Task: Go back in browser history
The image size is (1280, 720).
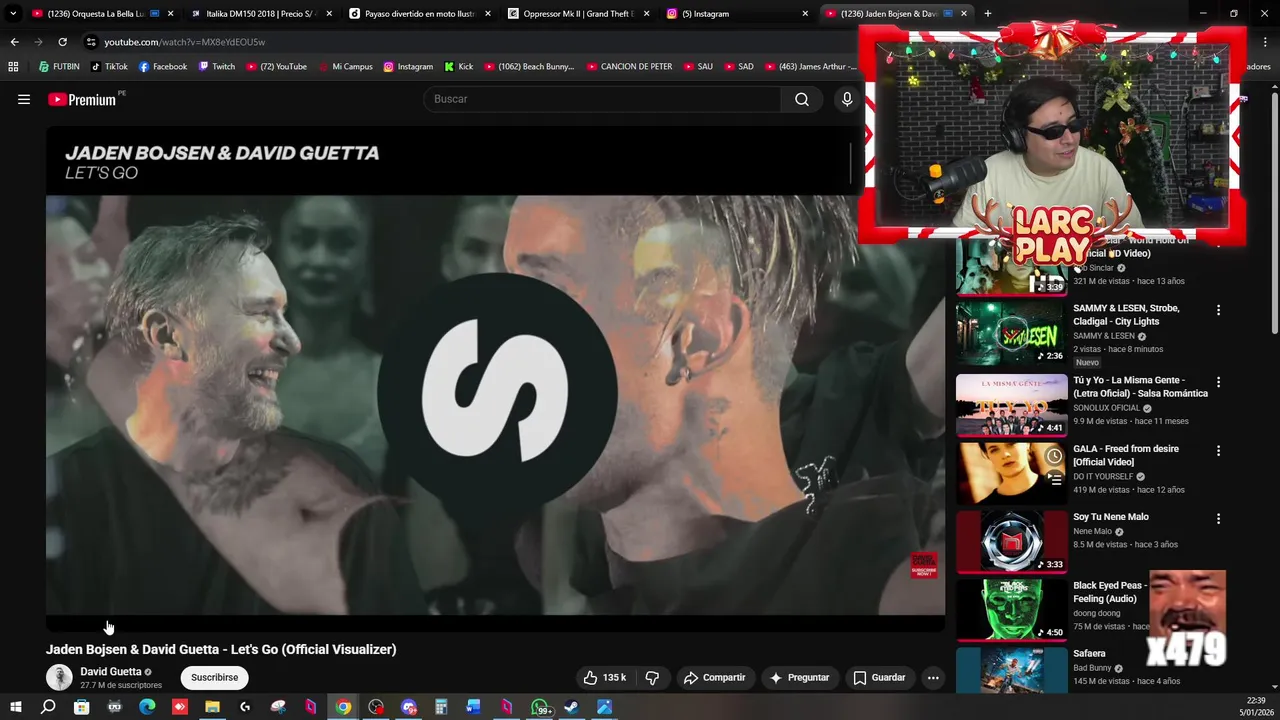Action: (x=14, y=42)
